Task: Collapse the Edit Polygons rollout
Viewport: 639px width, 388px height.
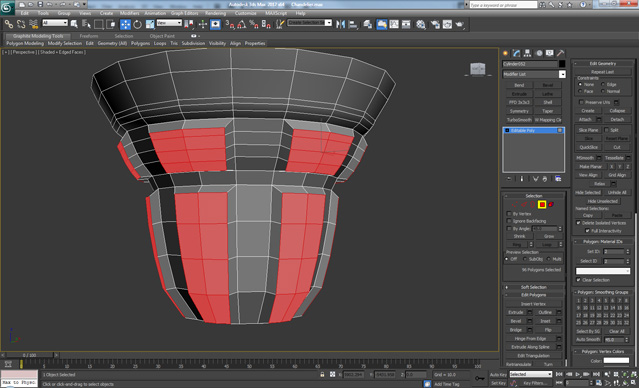Action: pos(533,295)
